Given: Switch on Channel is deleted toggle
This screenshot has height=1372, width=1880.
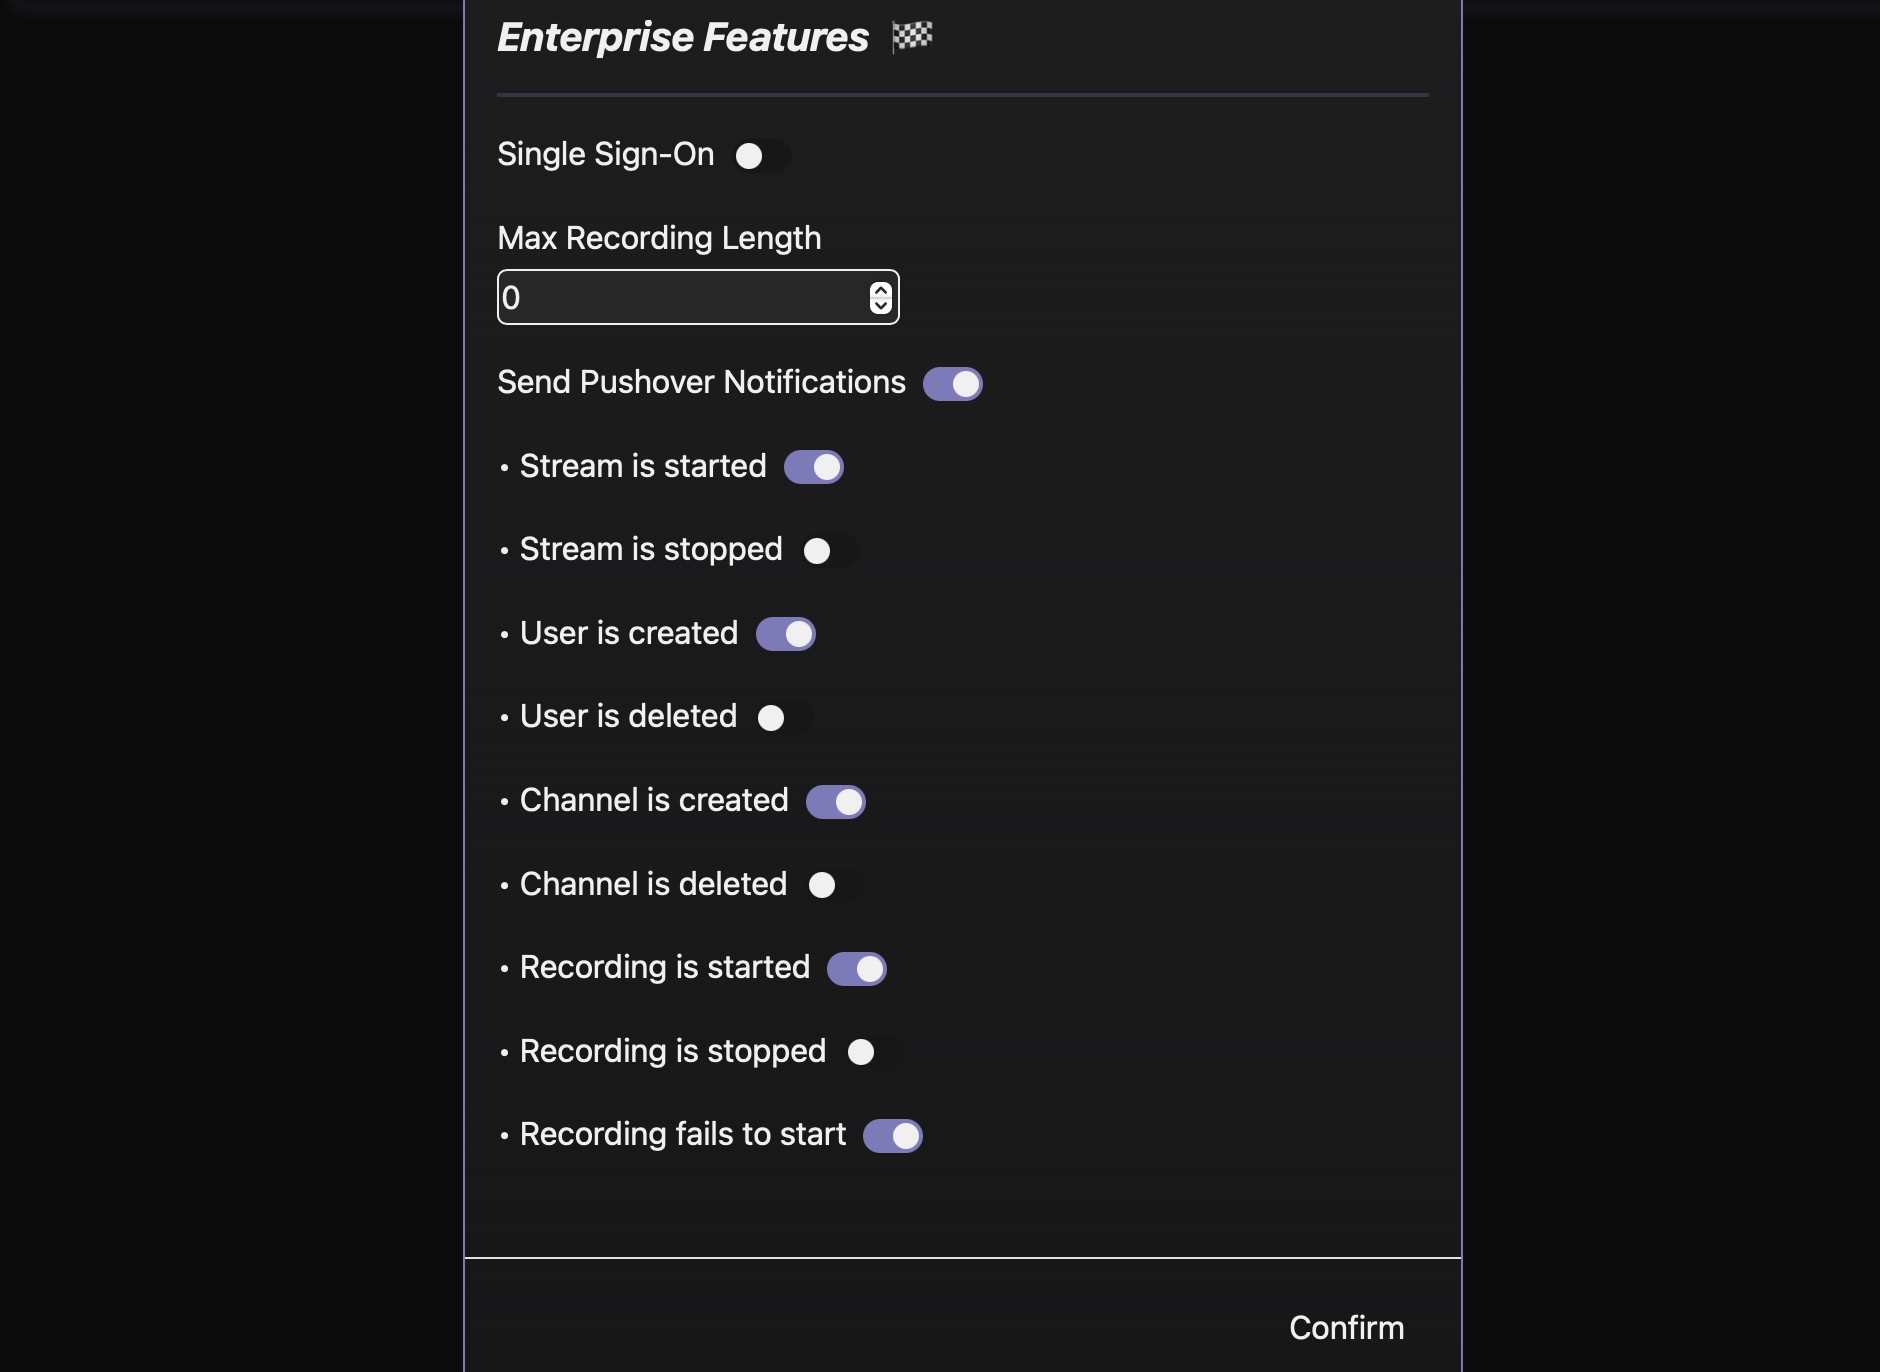Looking at the screenshot, I should click(x=834, y=885).
